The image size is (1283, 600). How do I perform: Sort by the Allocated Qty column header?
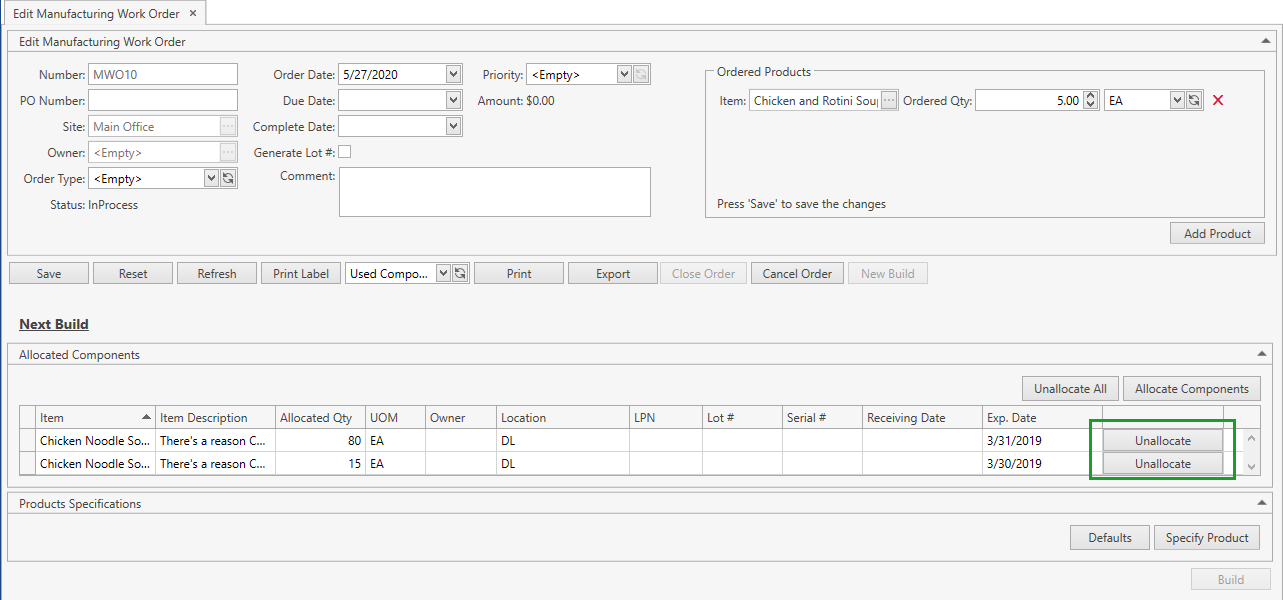[x=316, y=418]
